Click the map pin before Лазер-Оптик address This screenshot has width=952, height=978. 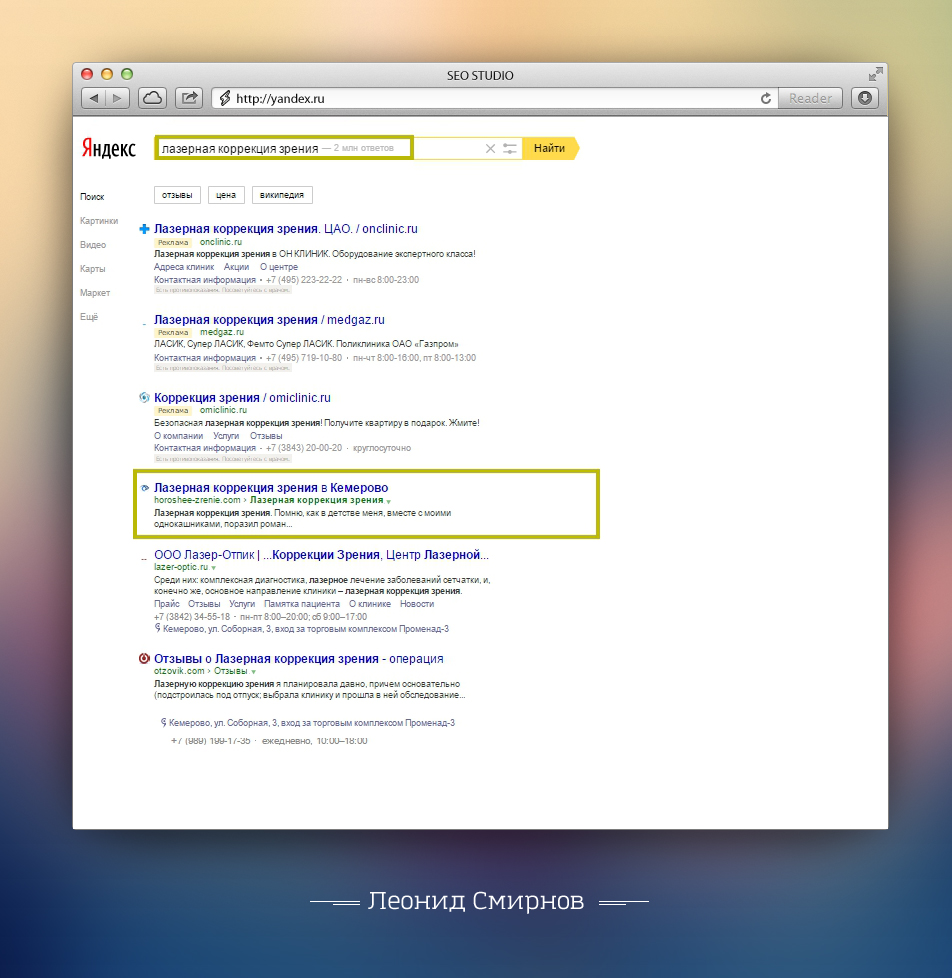(x=157, y=629)
